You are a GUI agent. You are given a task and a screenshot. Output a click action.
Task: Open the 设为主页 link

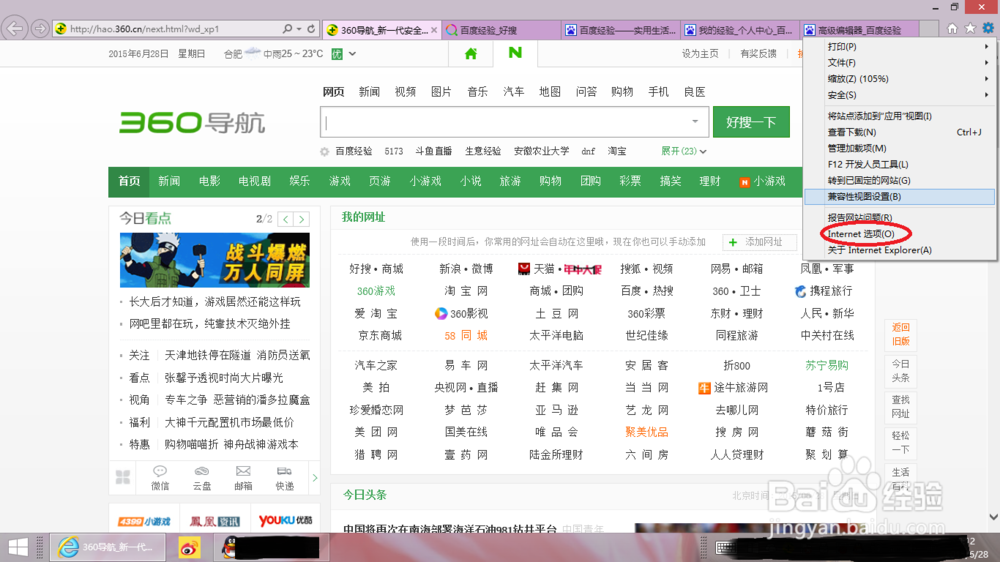tap(700, 54)
